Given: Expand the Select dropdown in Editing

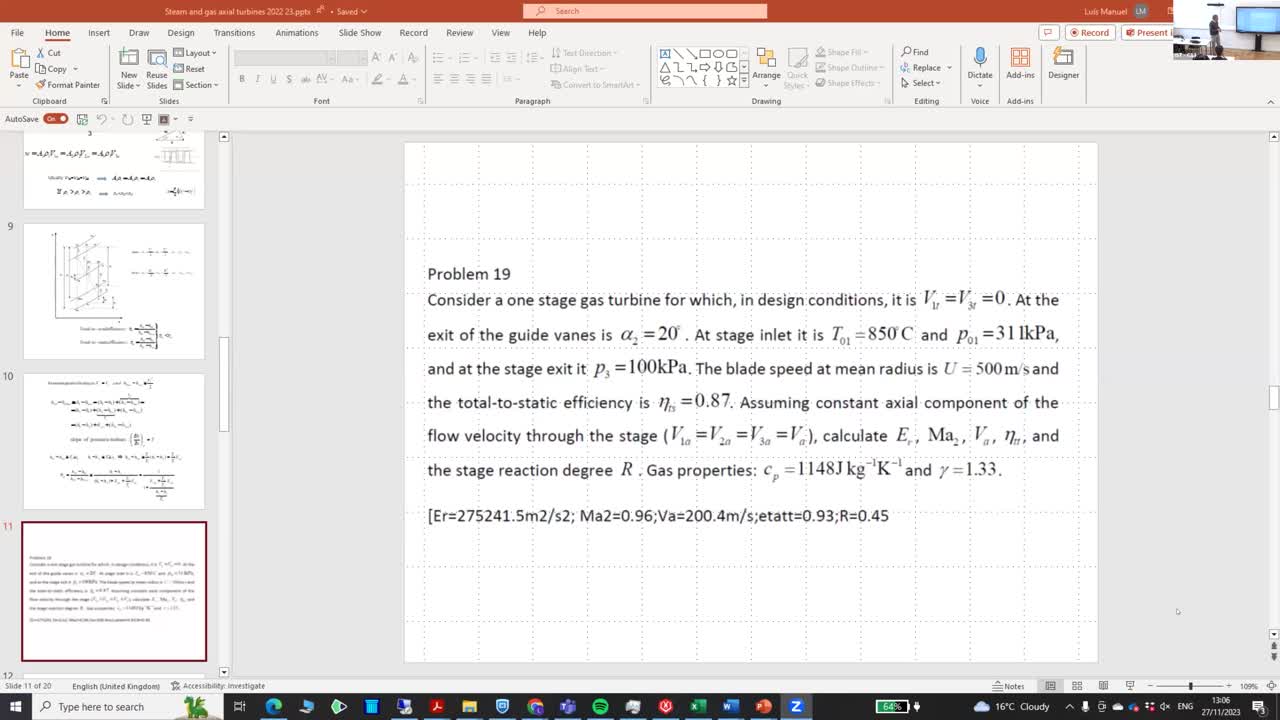Looking at the screenshot, I should click(925, 83).
